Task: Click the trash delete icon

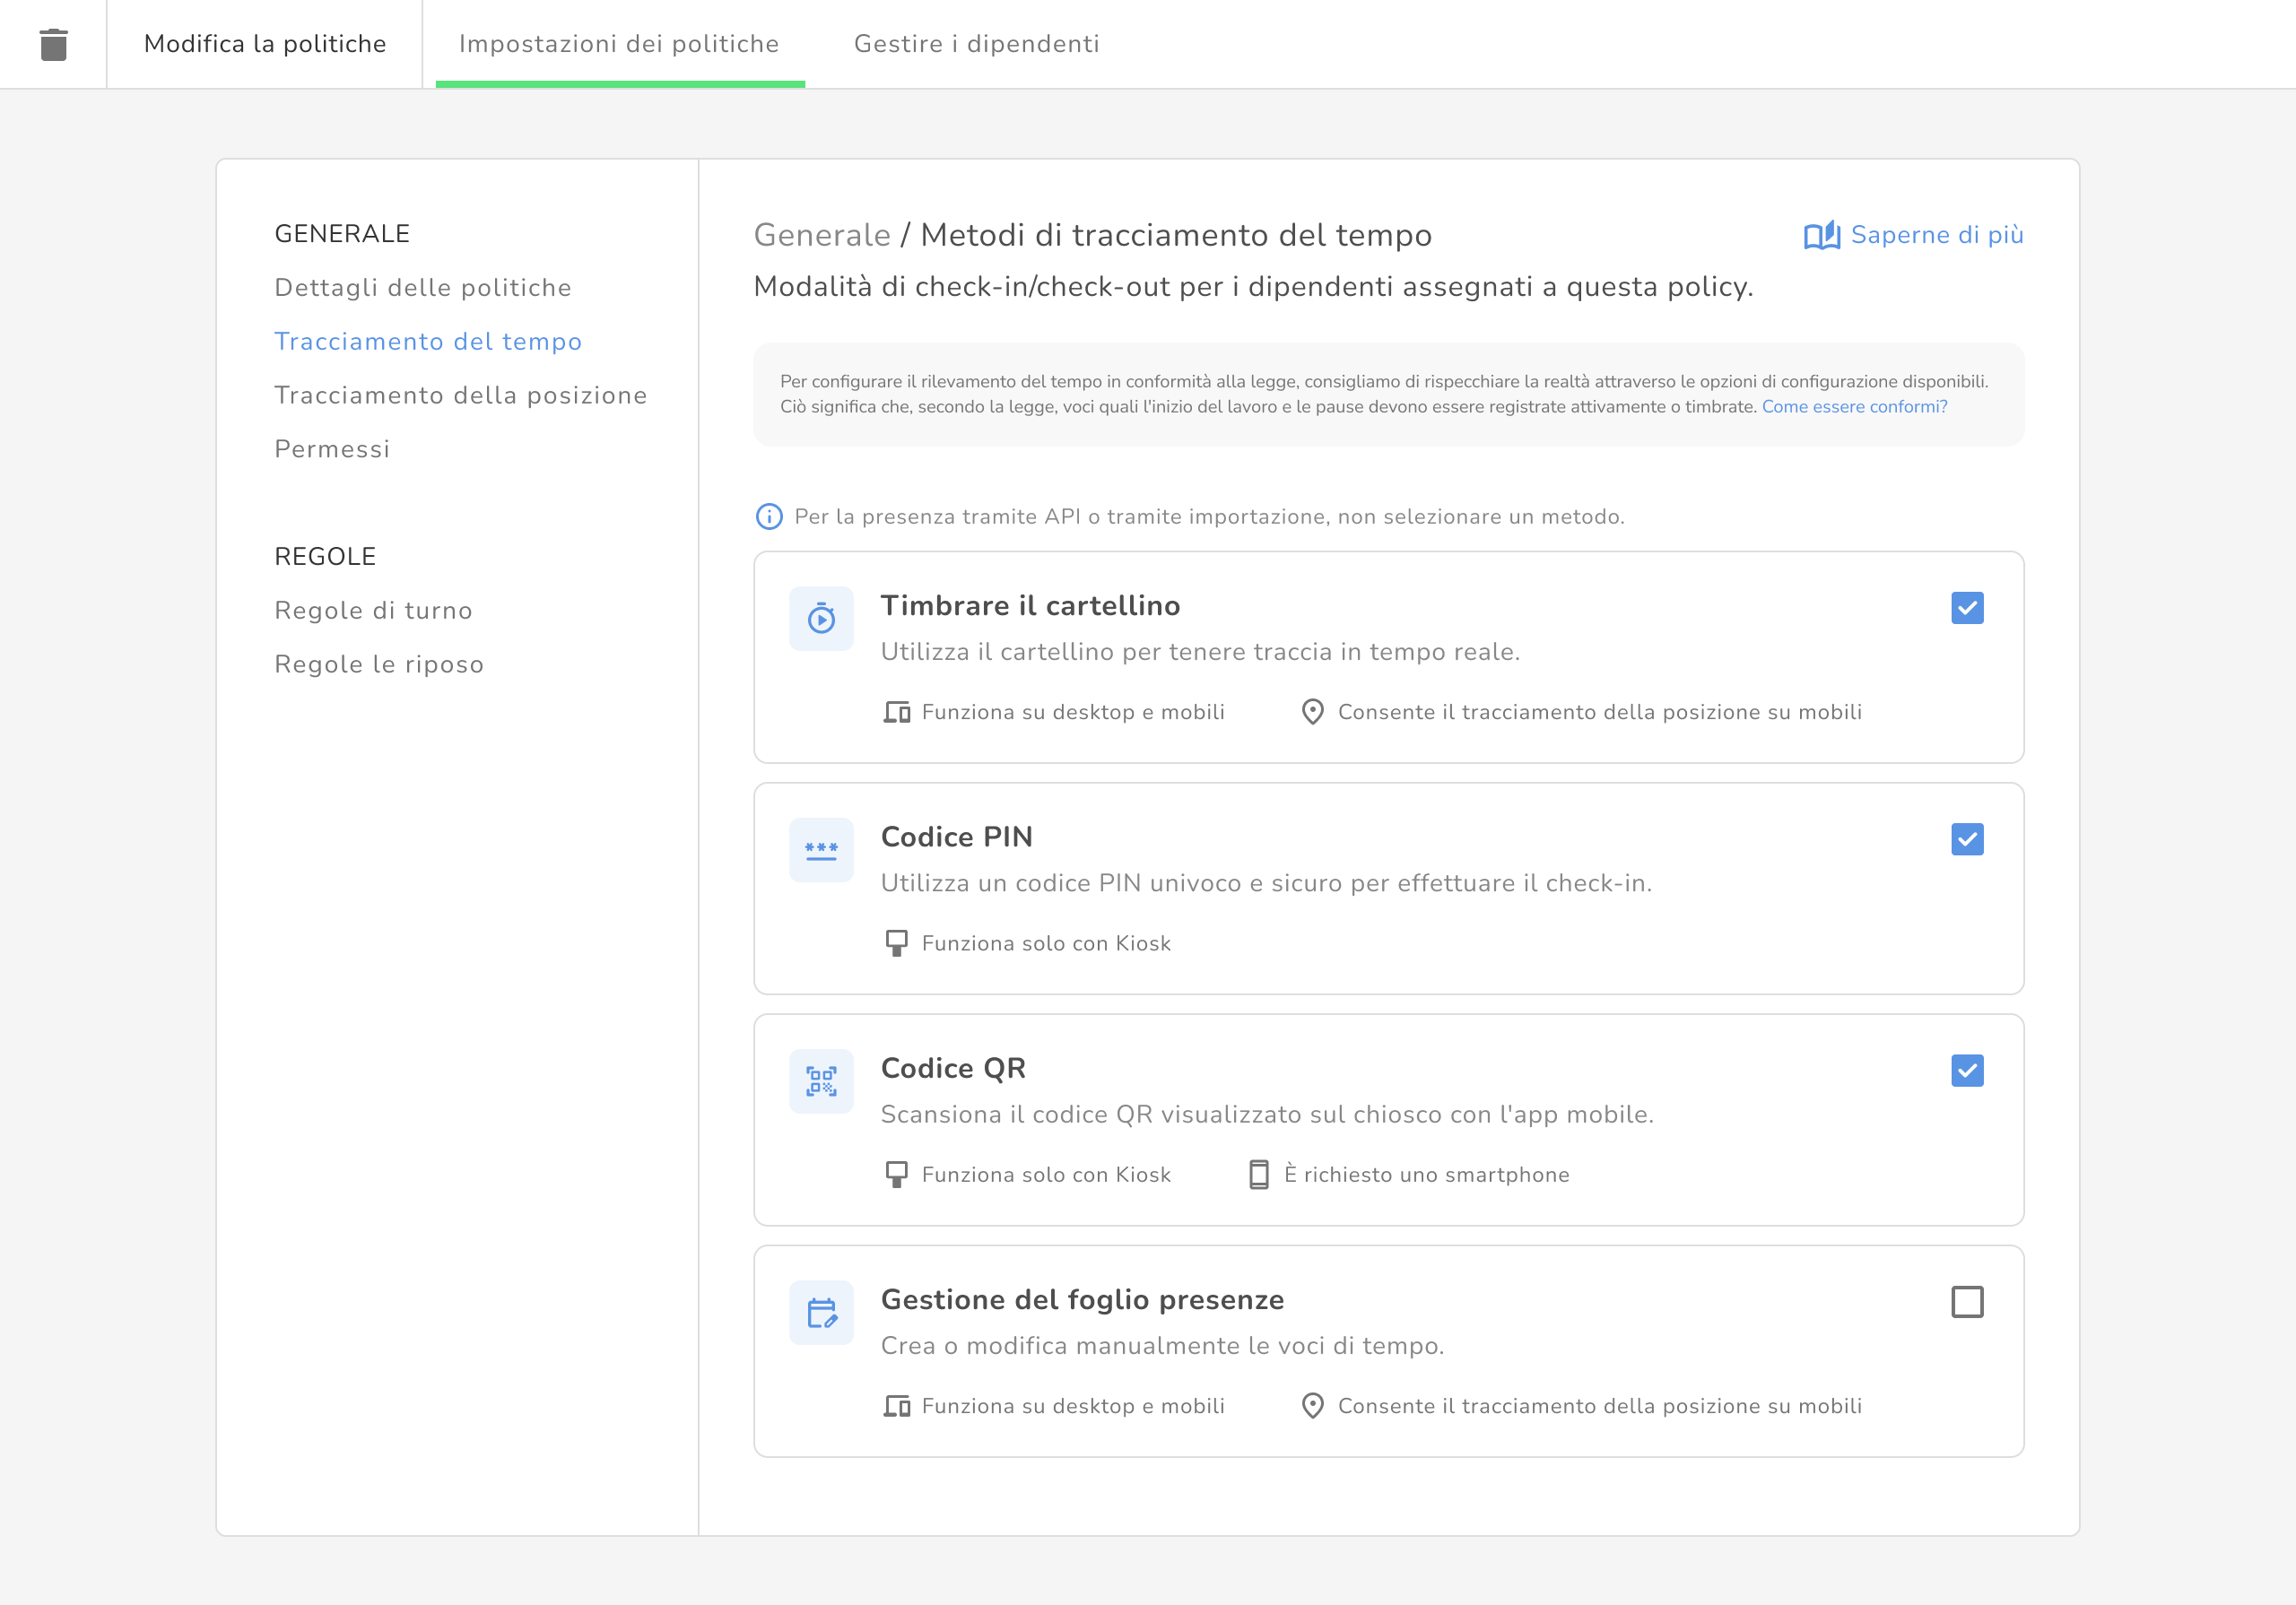Action: tap(53, 44)
